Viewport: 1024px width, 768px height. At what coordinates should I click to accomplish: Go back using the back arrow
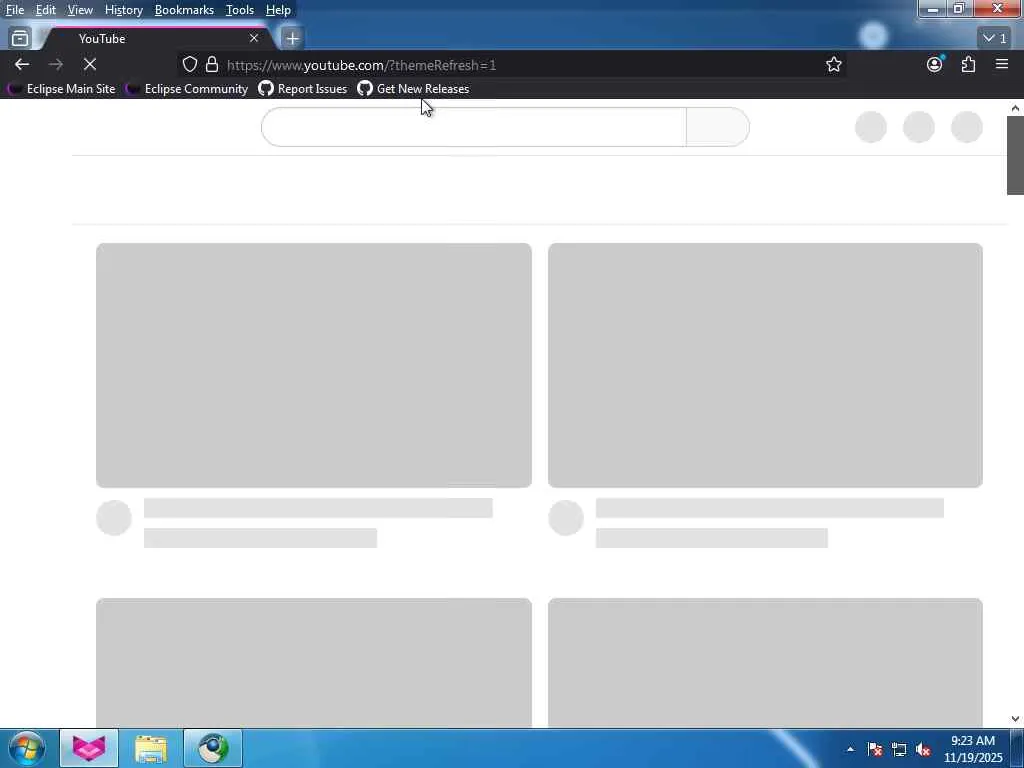pyautogui.click(x=22, y=64)
